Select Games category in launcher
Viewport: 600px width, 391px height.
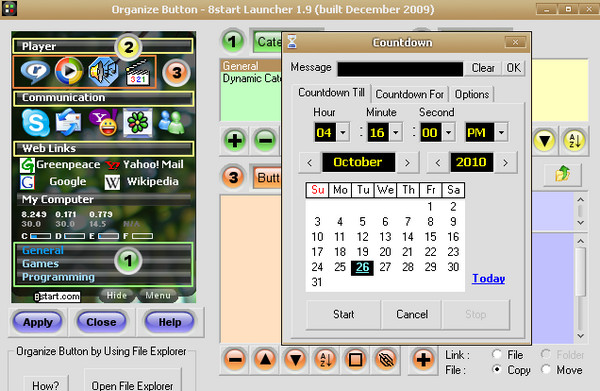[40, 264]
